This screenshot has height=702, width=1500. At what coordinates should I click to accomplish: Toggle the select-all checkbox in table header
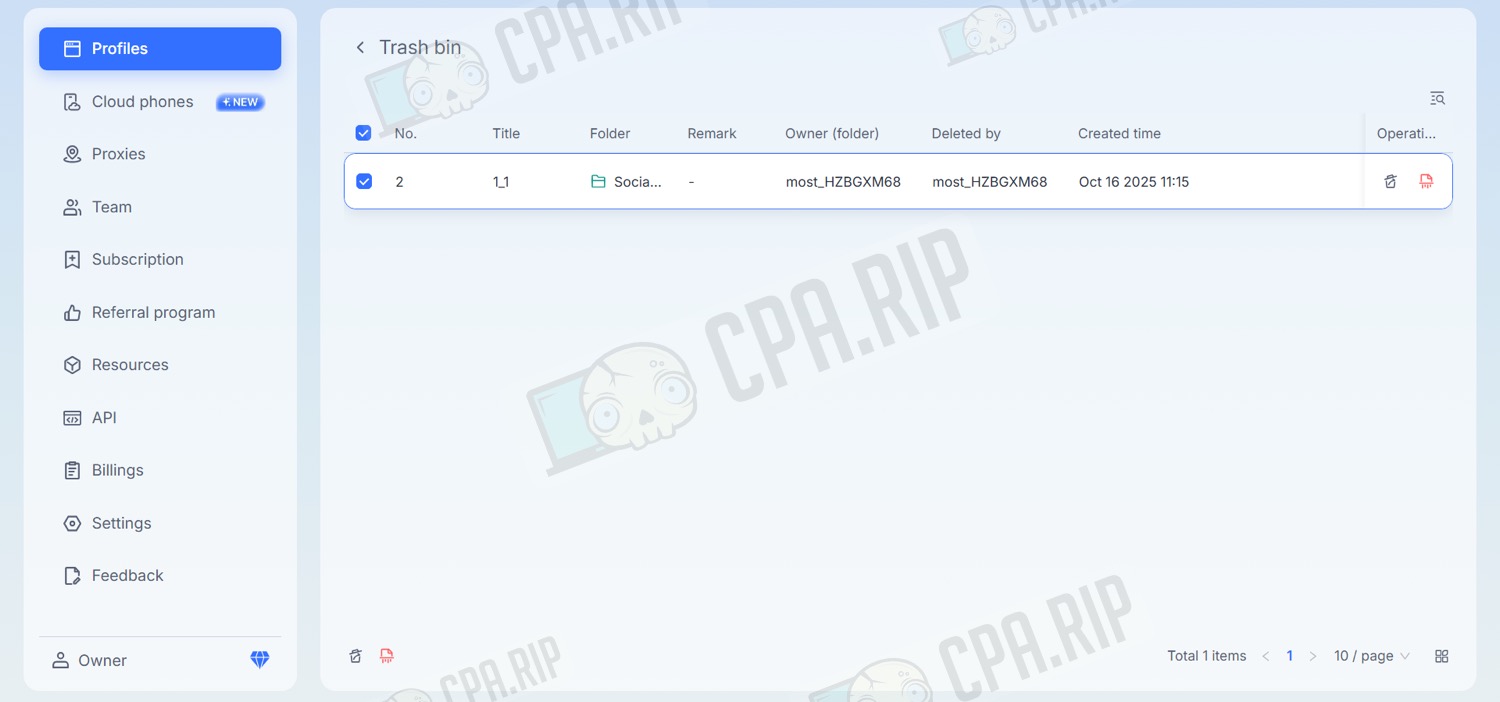(364, 133)
